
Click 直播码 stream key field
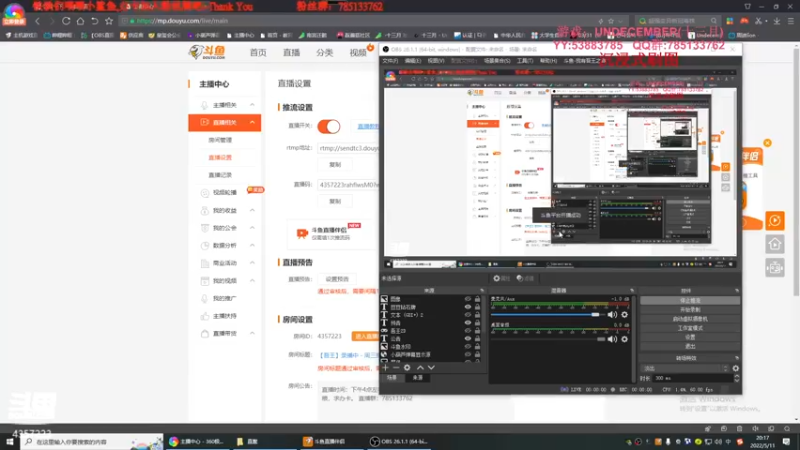[x=348, y=185]
